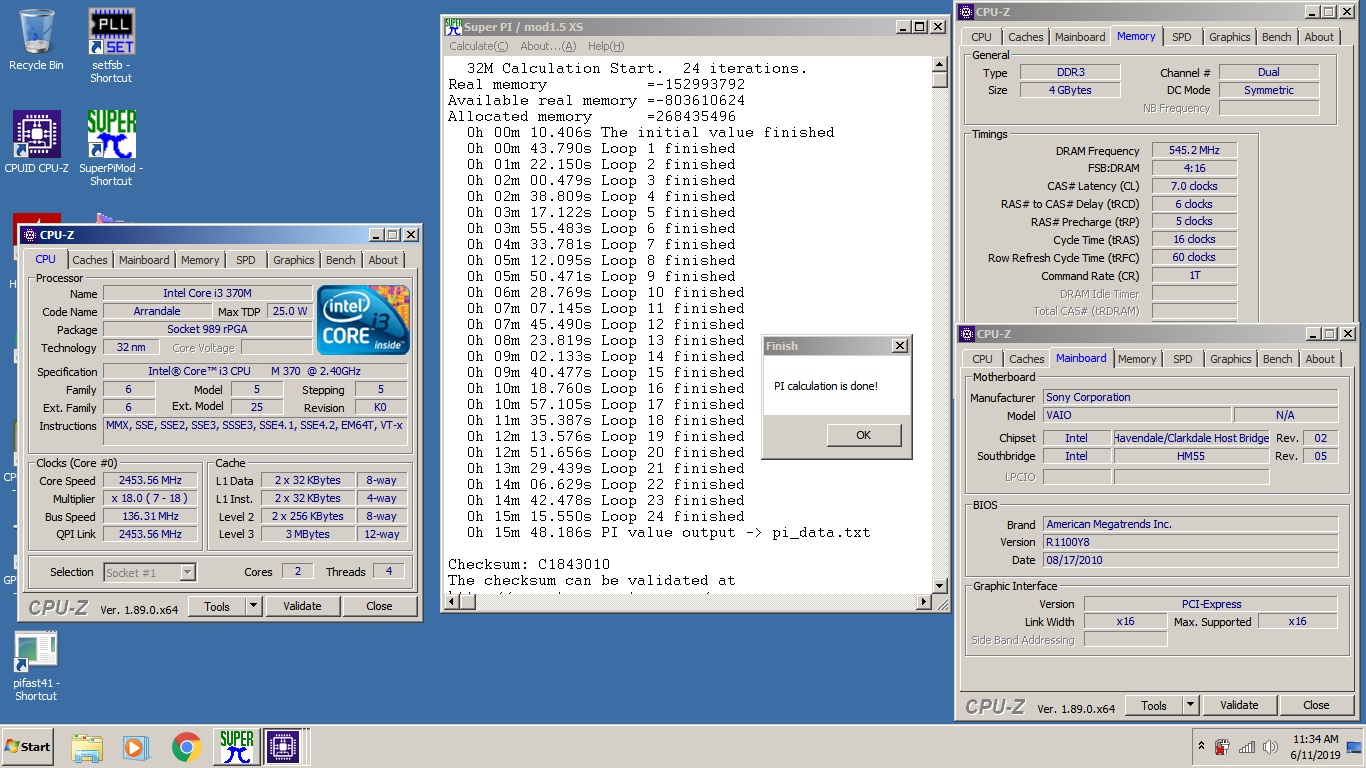This screenshot has width=1366, height=768.
Task: Close the Finish dialog with X
Action: tap(899, 345)
